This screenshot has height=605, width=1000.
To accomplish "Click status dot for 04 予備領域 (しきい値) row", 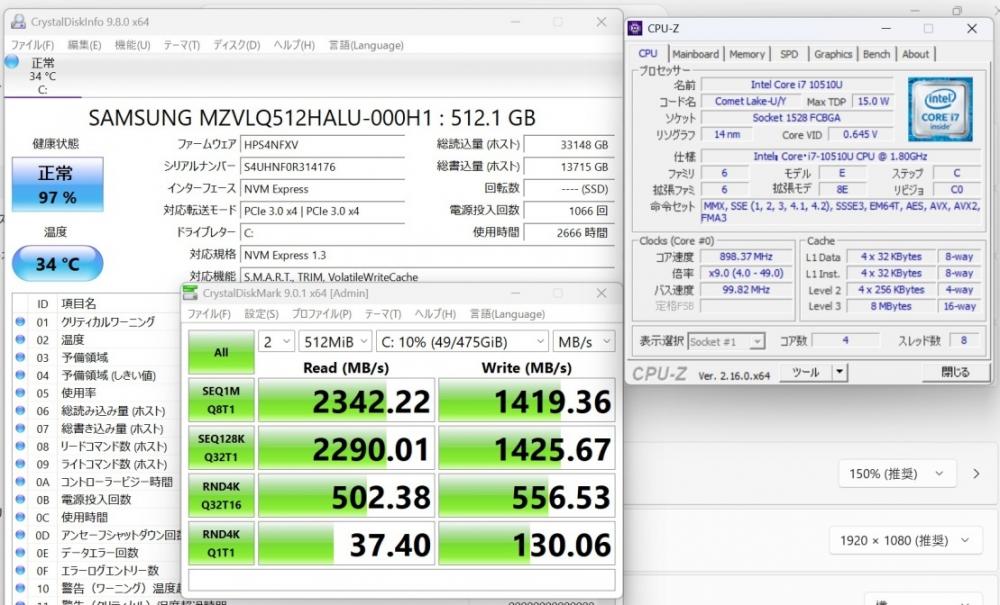I will point(20,375).
